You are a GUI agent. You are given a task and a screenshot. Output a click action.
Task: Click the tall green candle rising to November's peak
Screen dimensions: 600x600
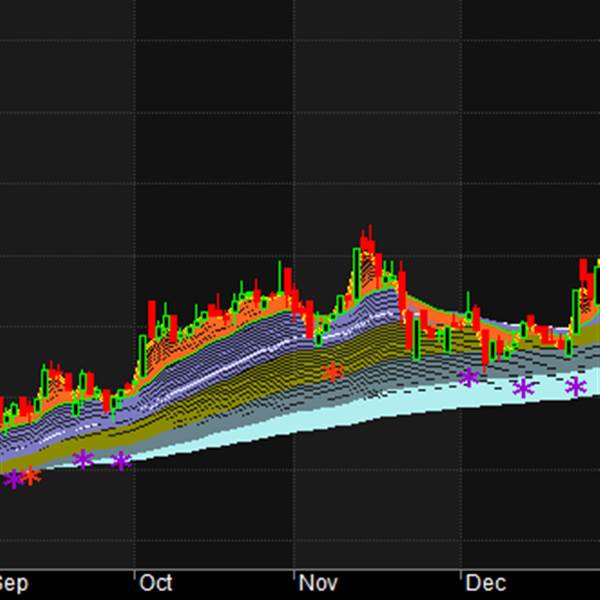[x=356, y=274]
